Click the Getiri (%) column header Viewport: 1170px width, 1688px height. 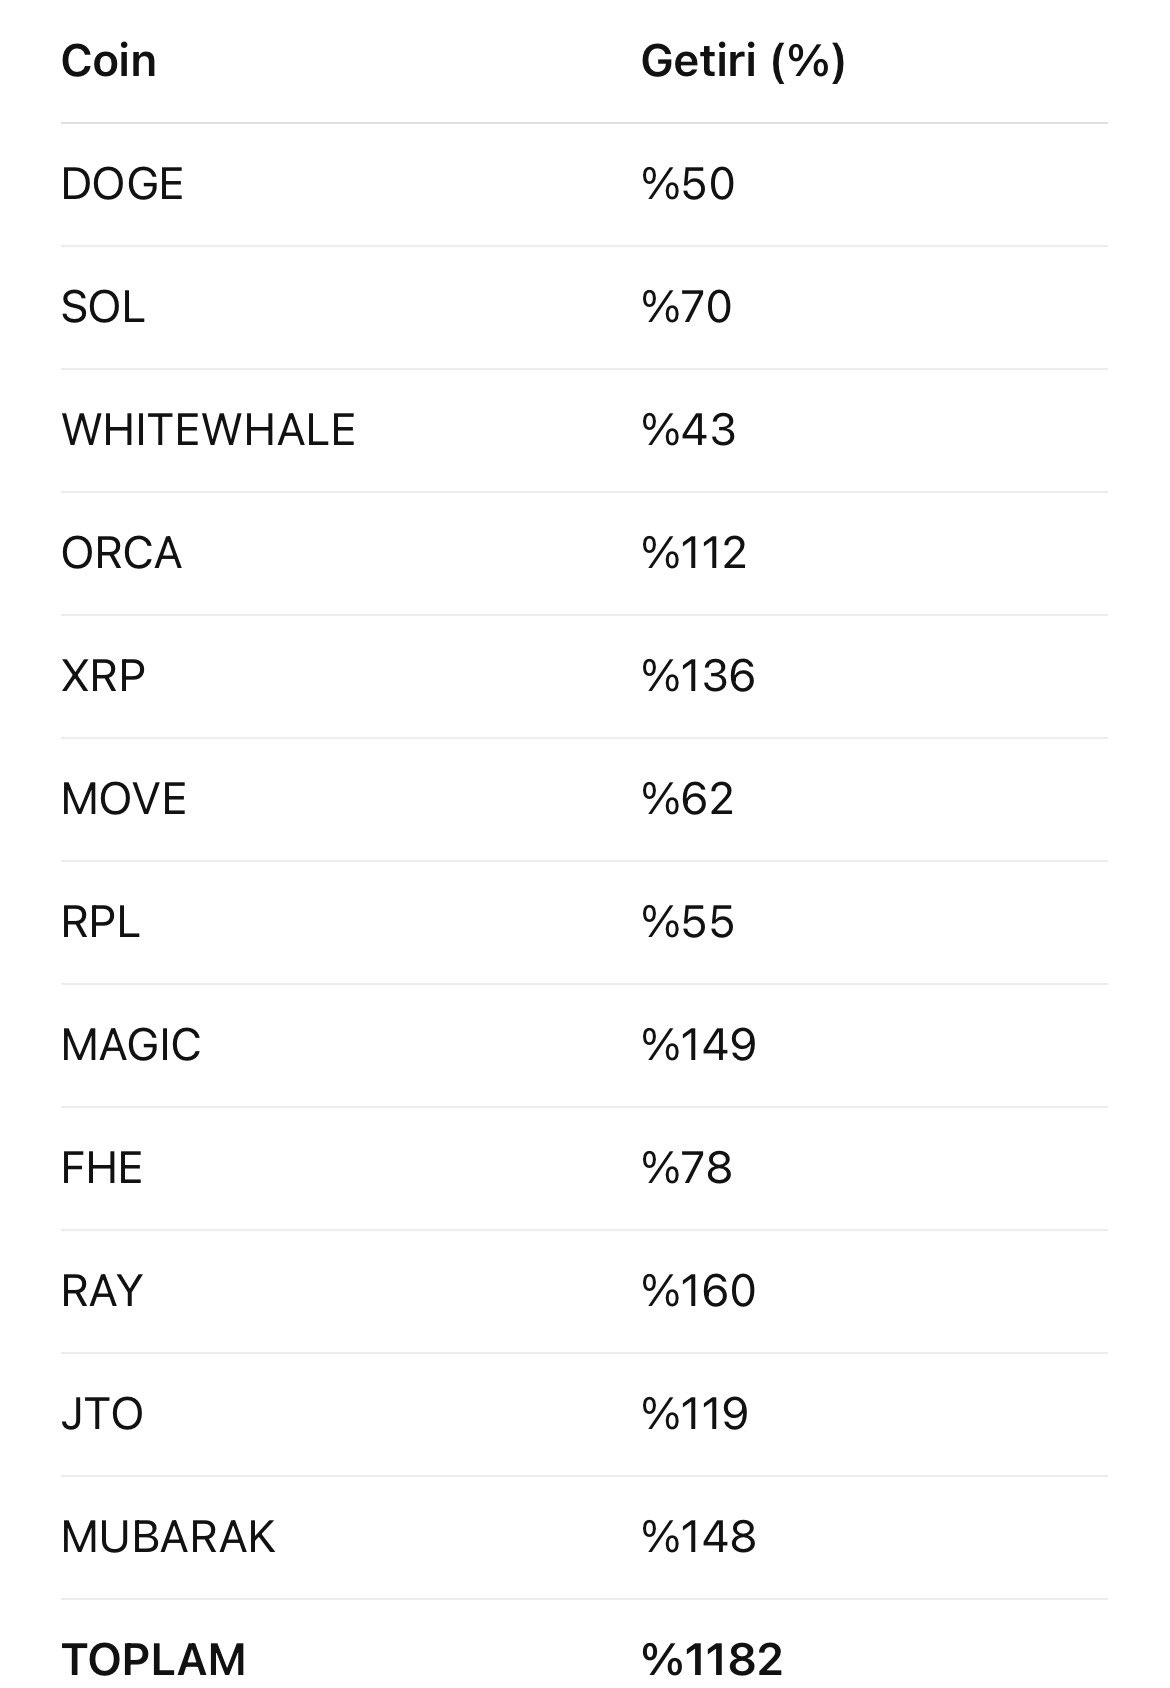tap(742, 61)
